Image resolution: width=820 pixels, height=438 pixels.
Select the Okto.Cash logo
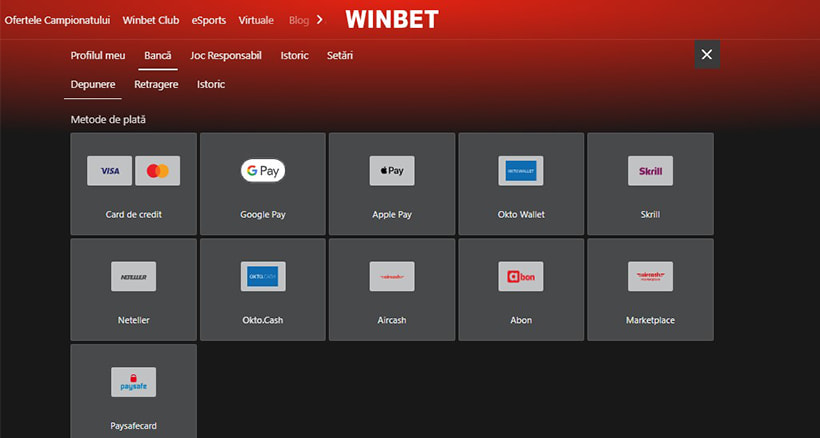click(x=263, y=276)
